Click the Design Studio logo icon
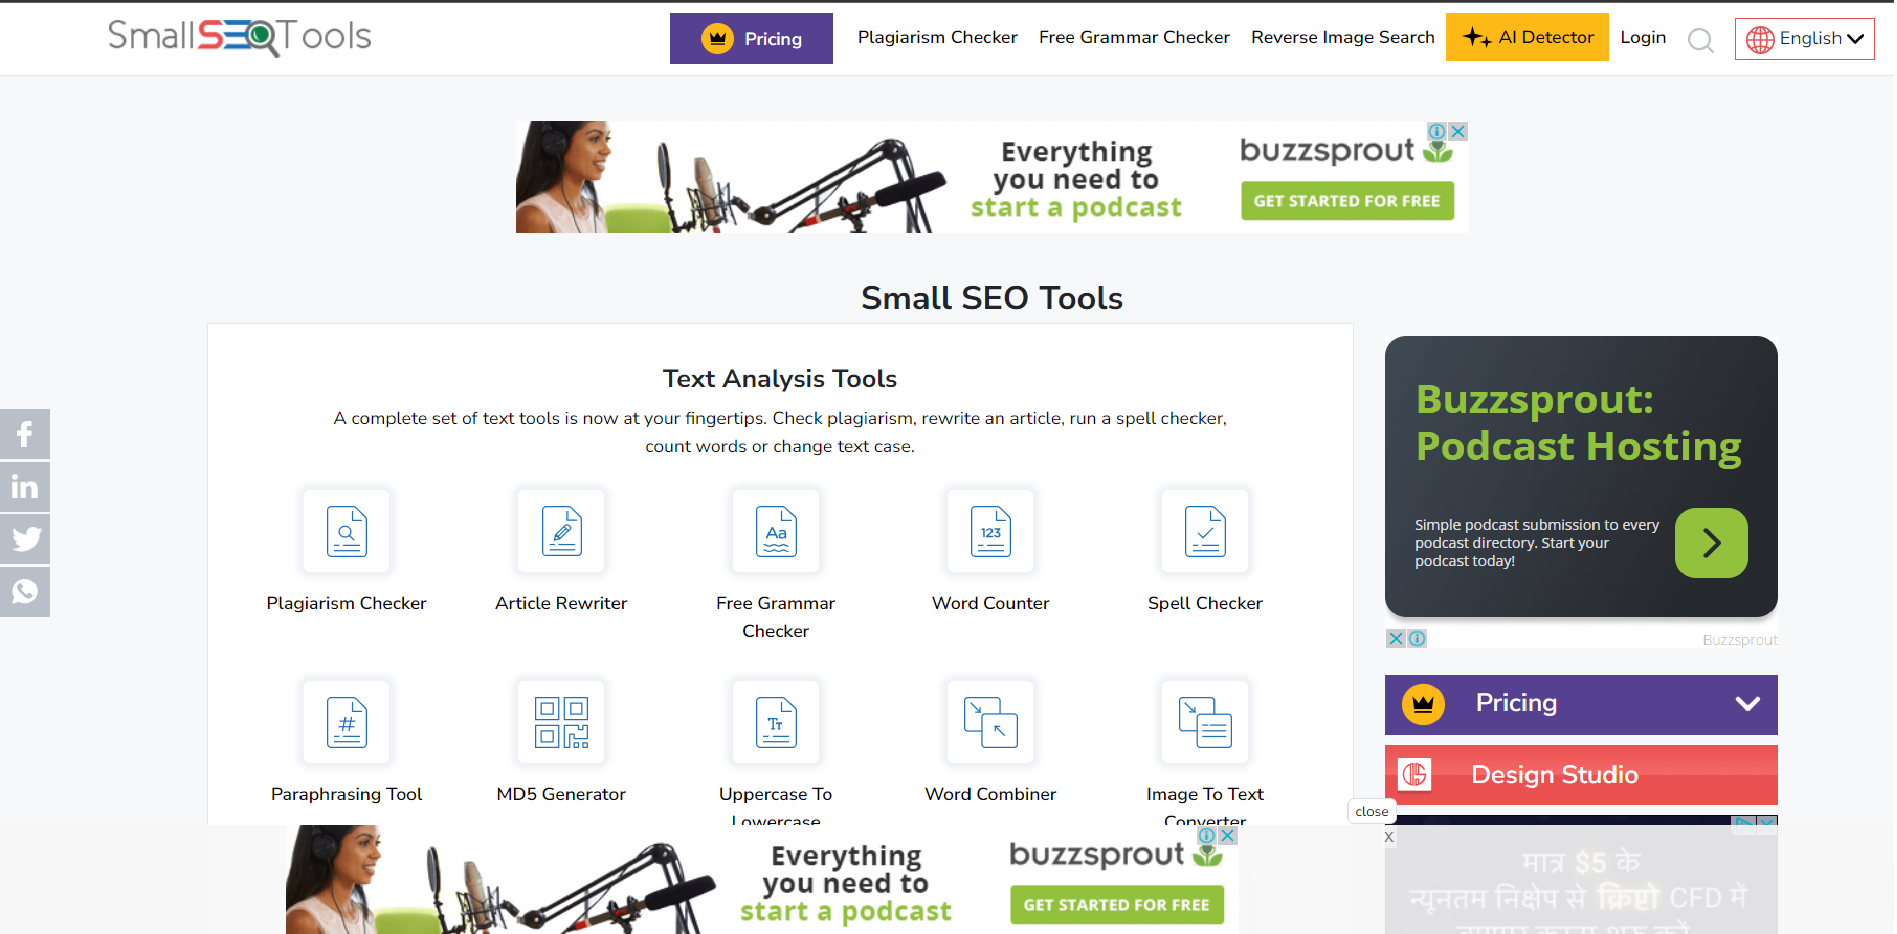Image resolution: width=1897 pixels, height=934 pixels. (1414, 774)
